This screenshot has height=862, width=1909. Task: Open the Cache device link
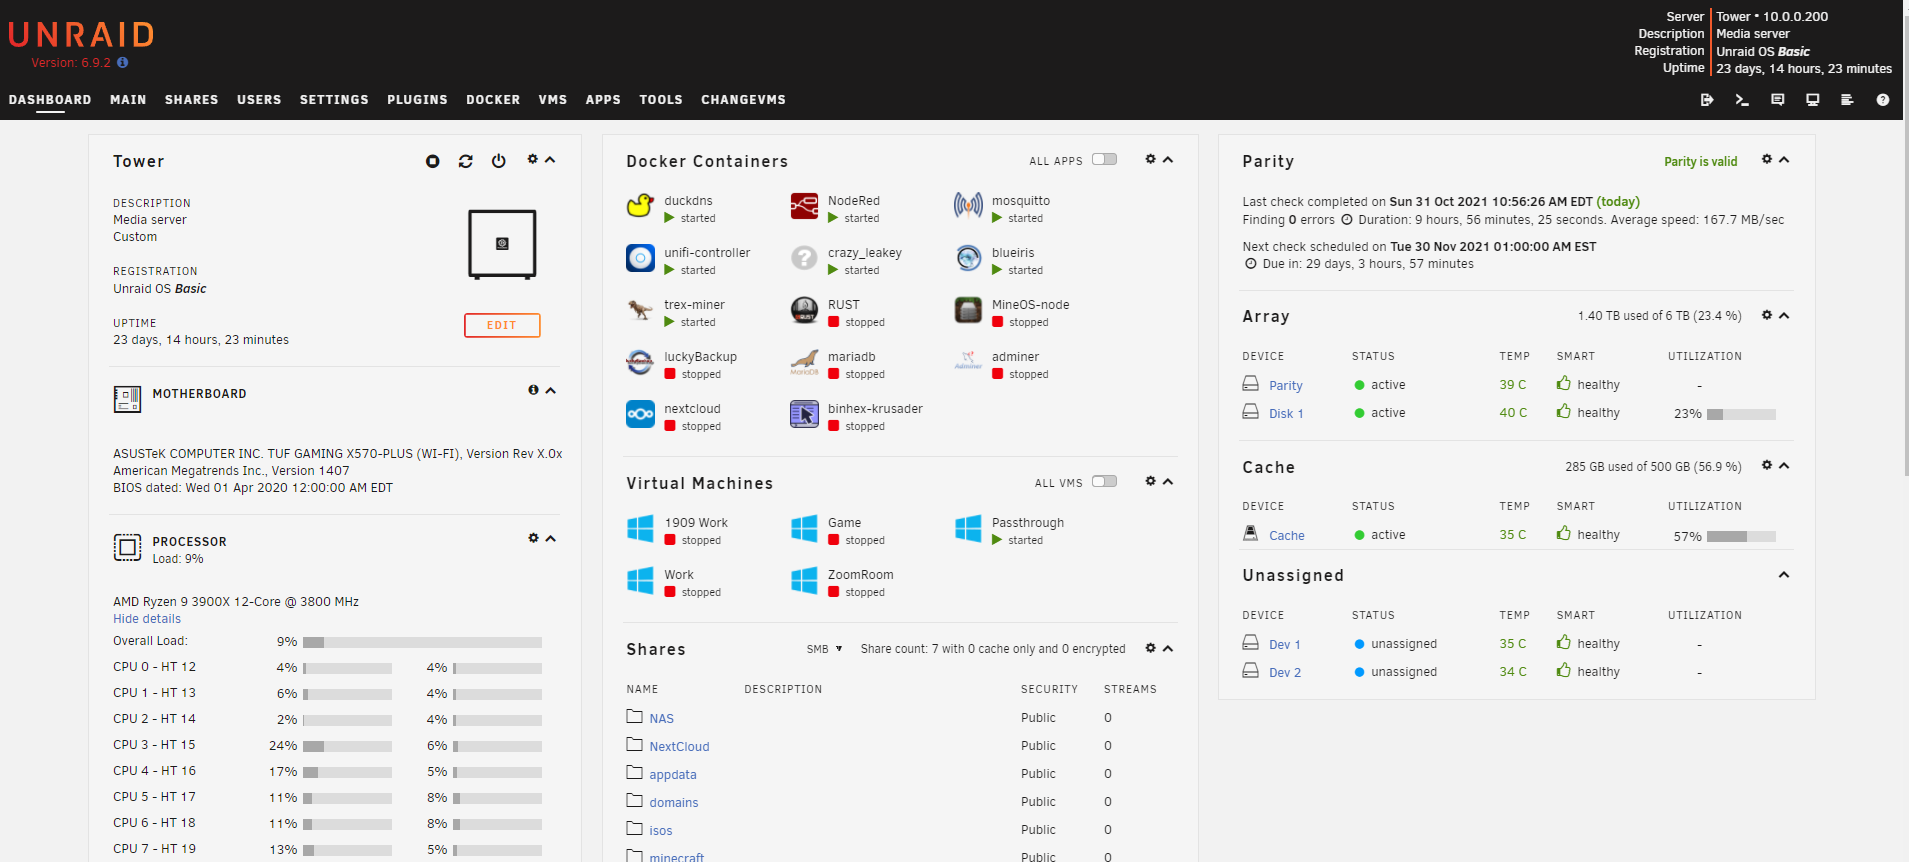click(x=1287, y=536)
